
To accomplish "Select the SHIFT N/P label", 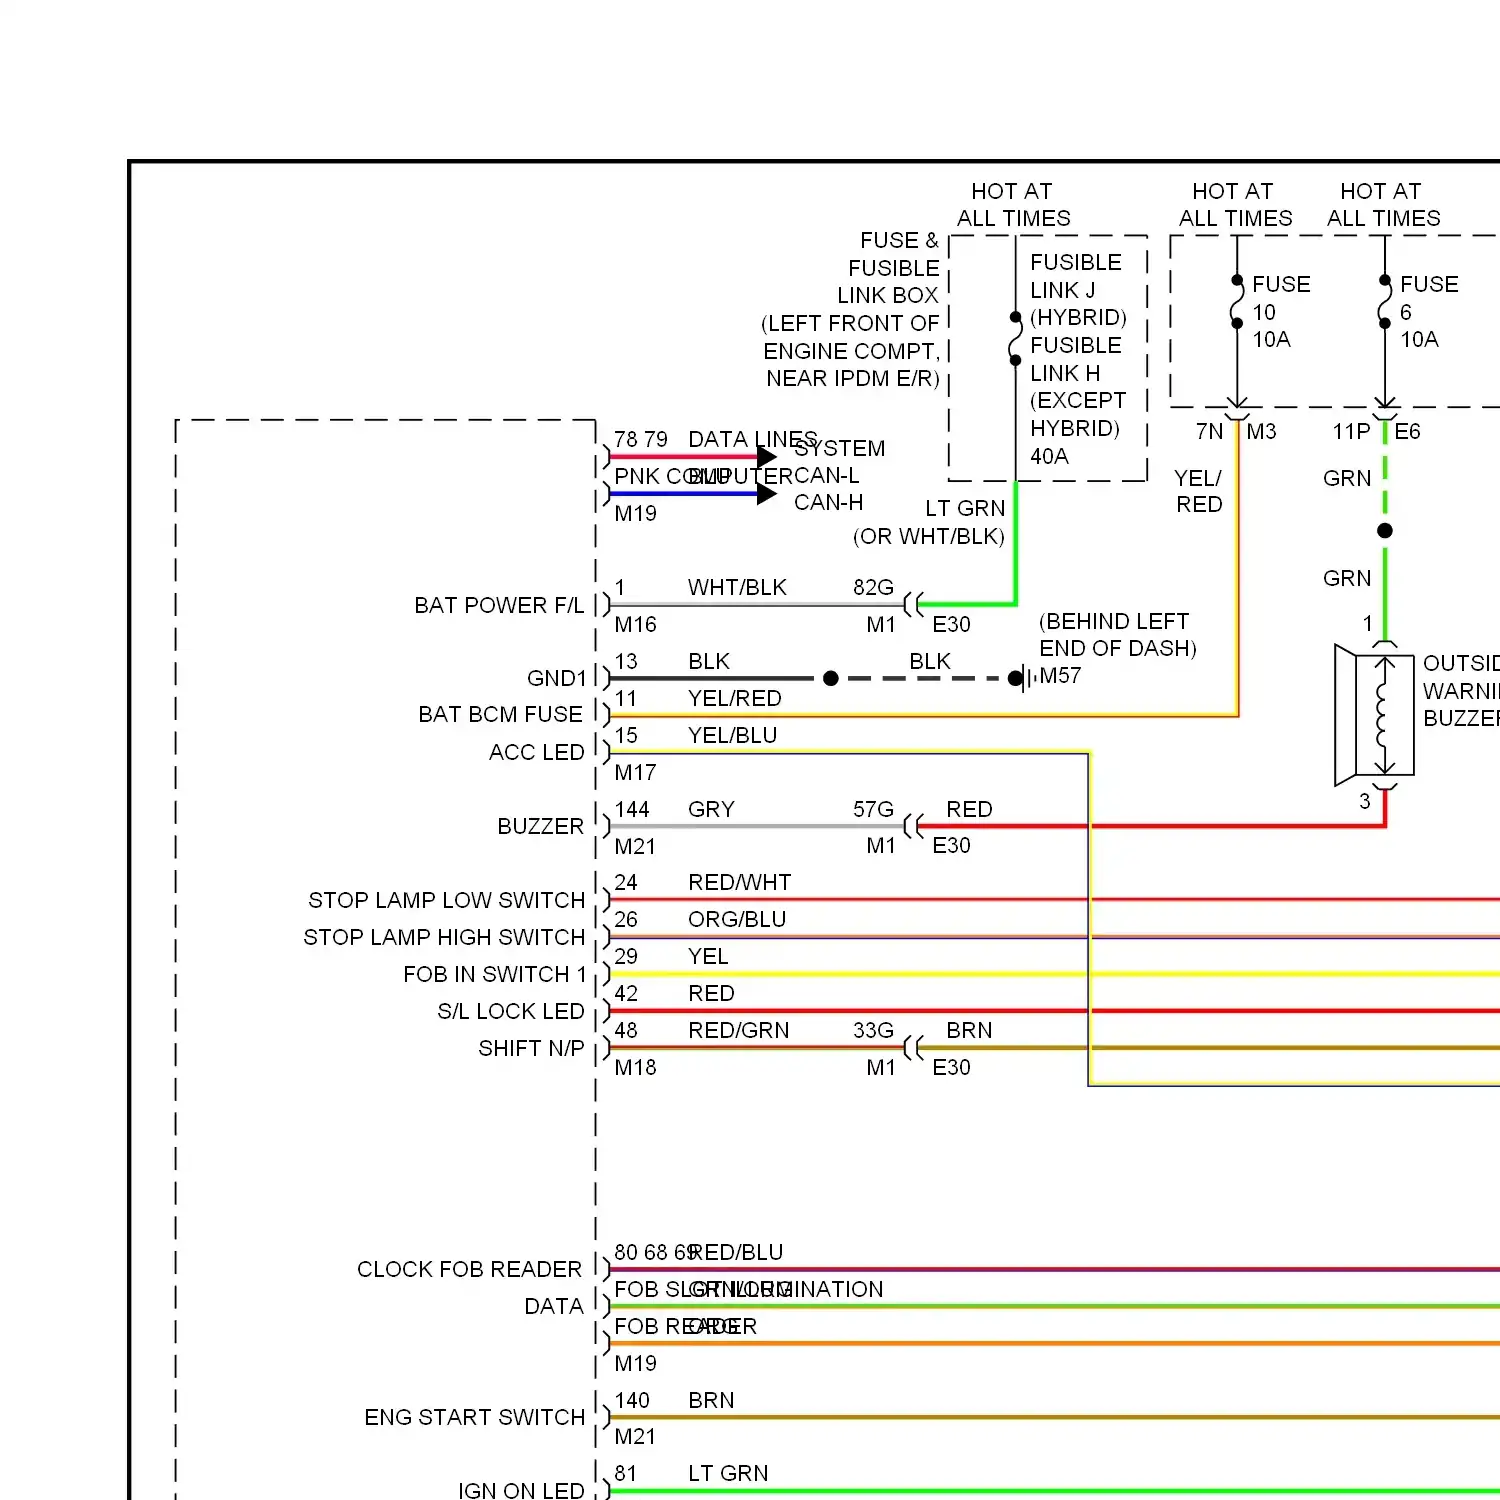I will pos(531,1048).
